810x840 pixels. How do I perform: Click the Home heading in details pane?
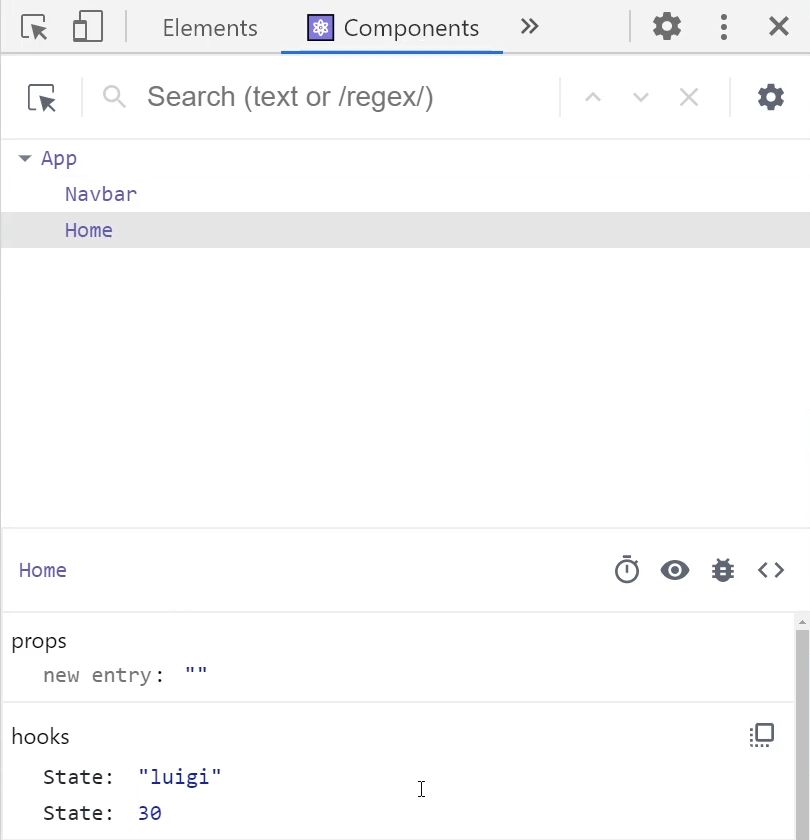coord(43,570)
